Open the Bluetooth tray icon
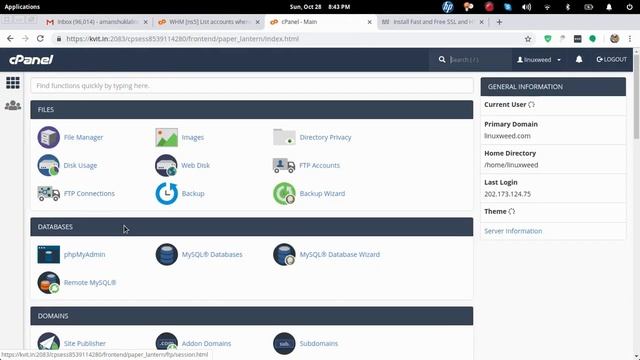Screen dimensions: 640x360 (x=567, y=7)
